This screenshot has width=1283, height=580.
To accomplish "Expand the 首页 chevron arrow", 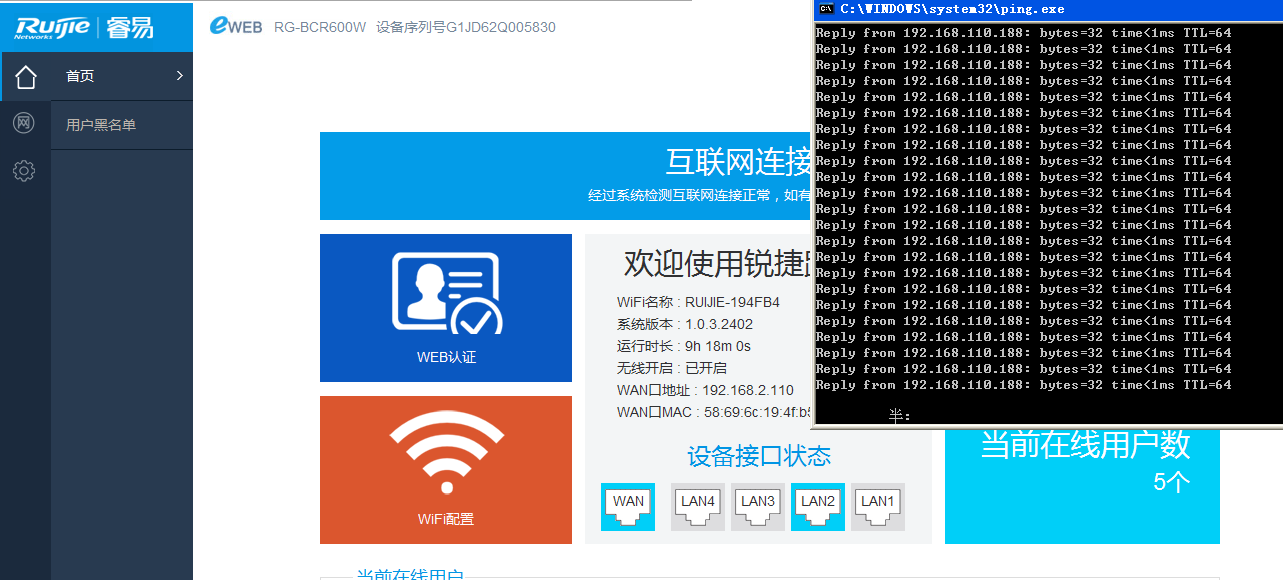I will click(x=180, y=76).
